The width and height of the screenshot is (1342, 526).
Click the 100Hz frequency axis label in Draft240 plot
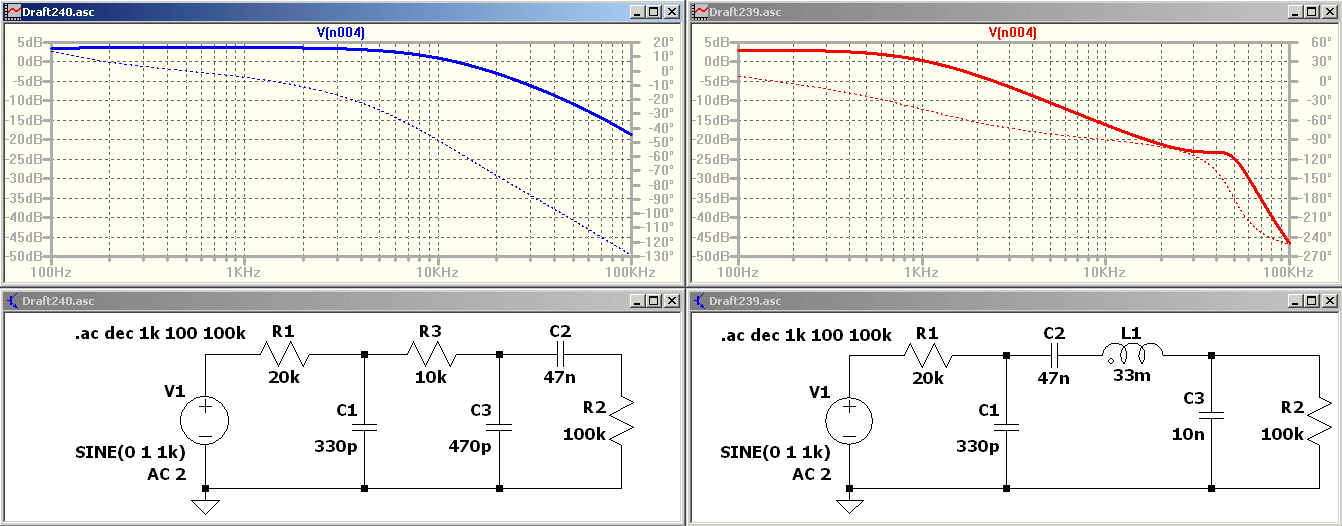[x=51, y=273]
